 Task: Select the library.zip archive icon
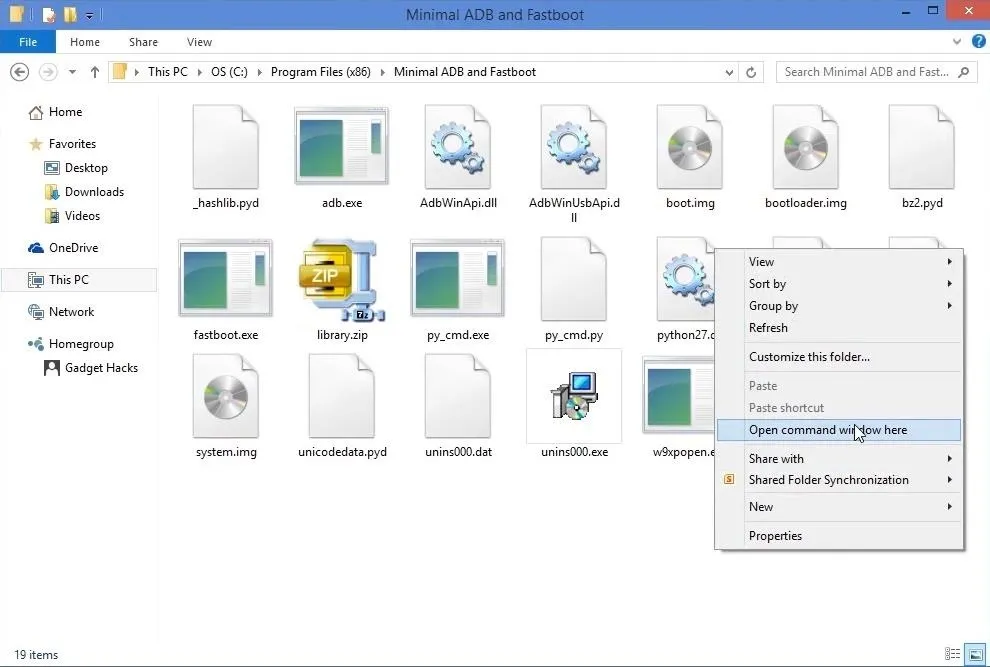(342, 280)
